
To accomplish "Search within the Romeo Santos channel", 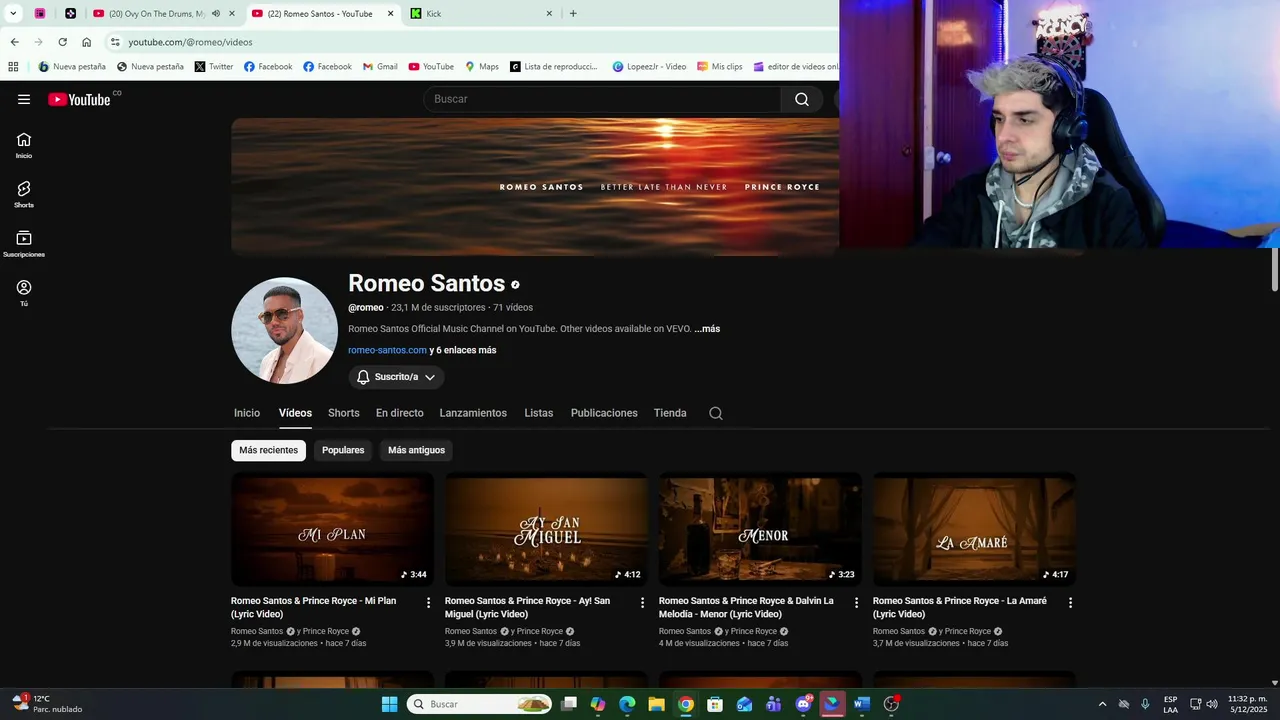I will point(716,413).
